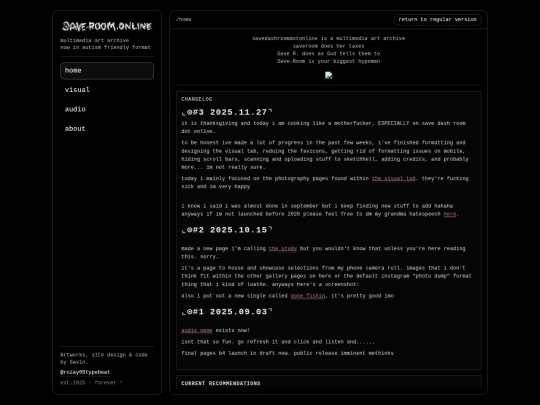Click changelog heading #2 2025.10.15
The image size is (540, 405).
(227, 230)
